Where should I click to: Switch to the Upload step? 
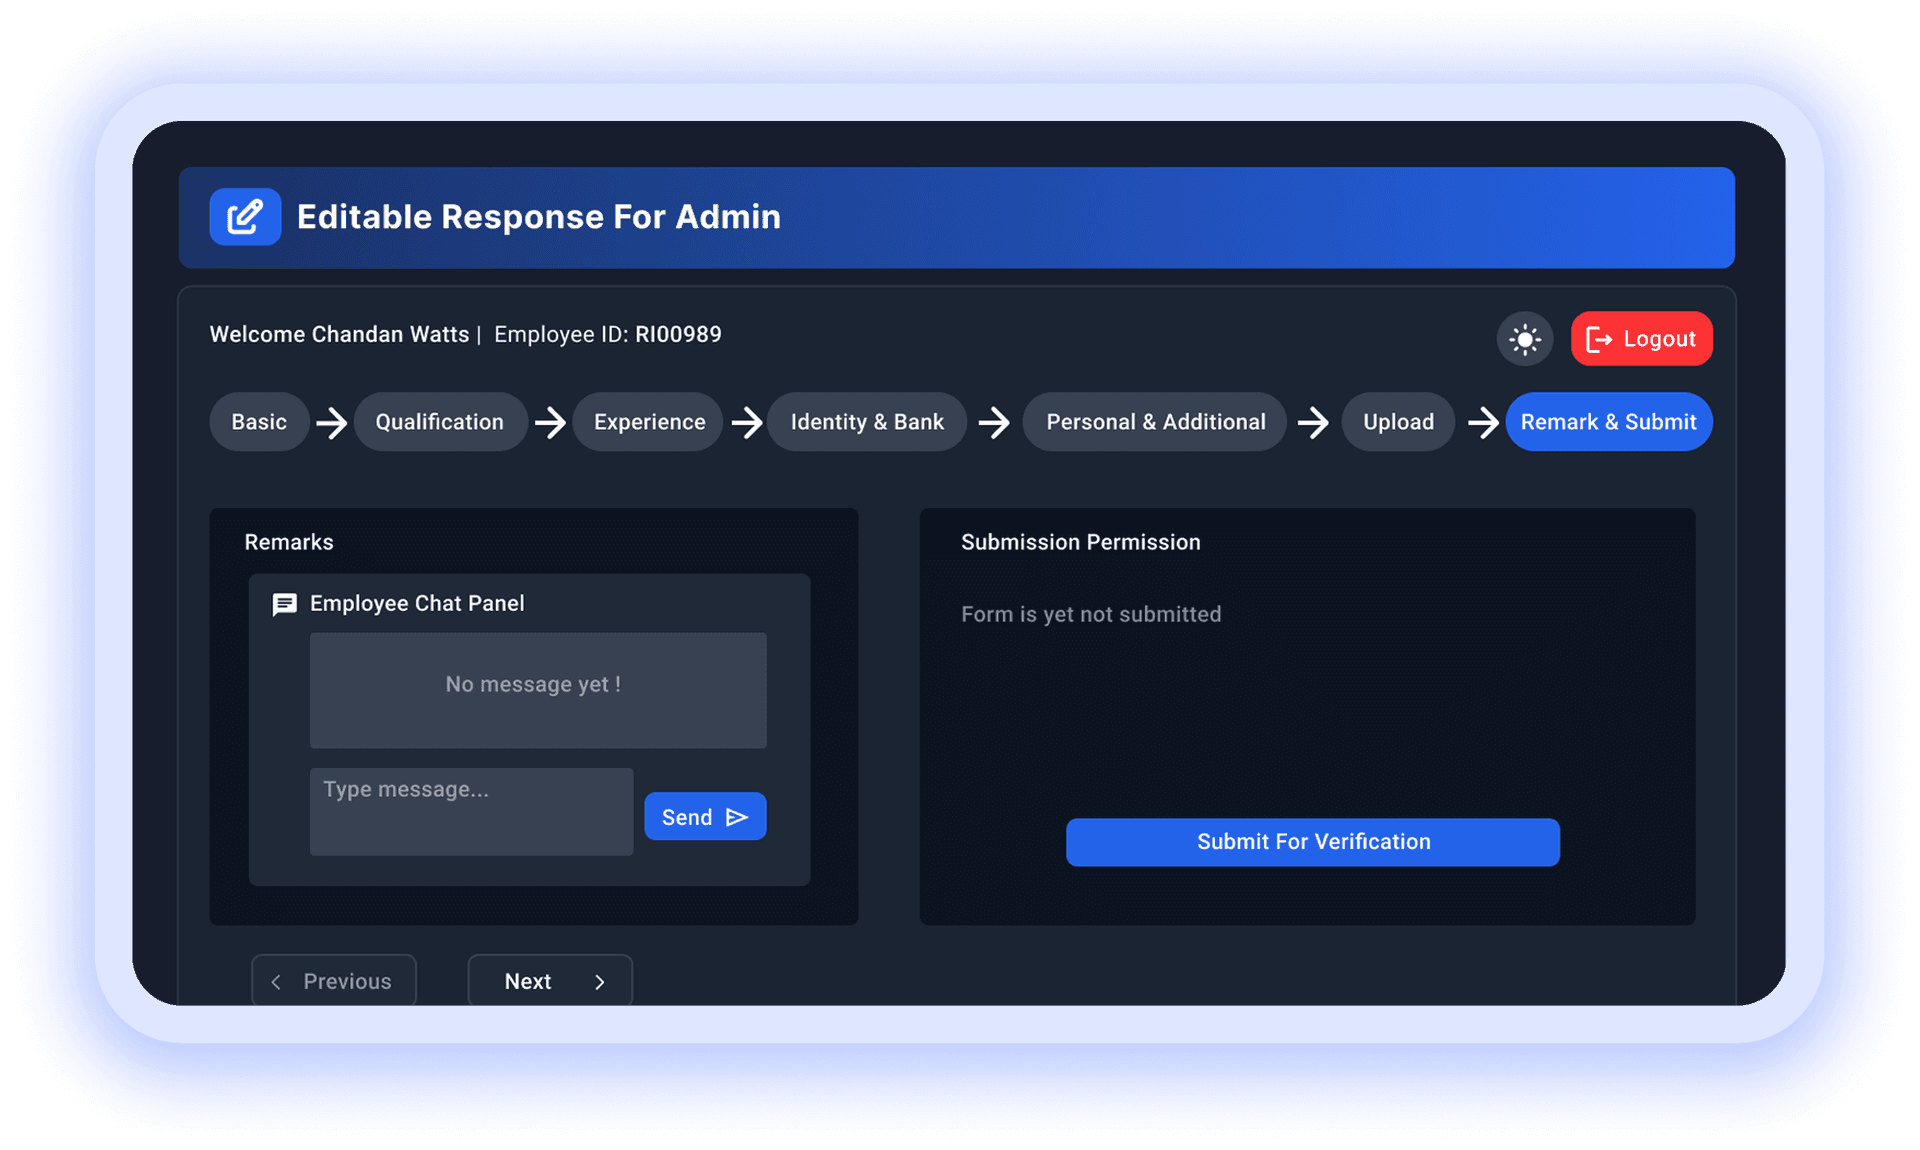point(1397,422)
